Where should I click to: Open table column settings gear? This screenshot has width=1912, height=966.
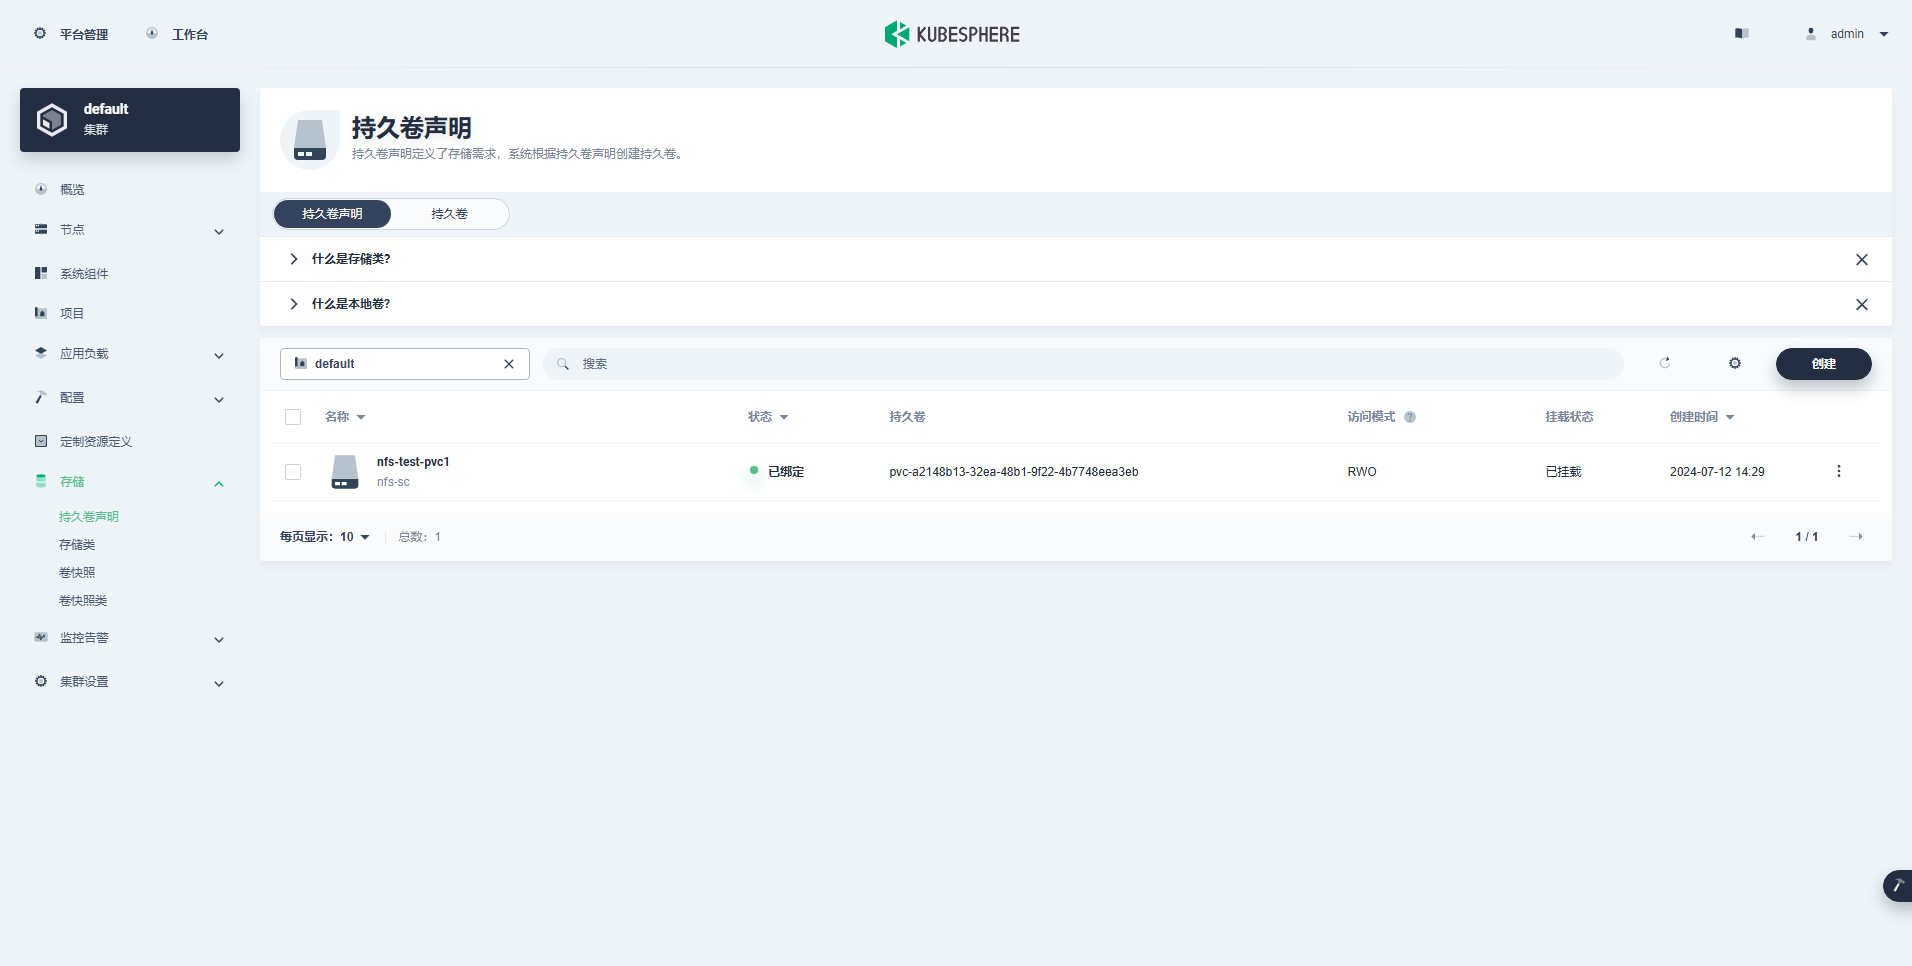click(x=1735, y=363)
